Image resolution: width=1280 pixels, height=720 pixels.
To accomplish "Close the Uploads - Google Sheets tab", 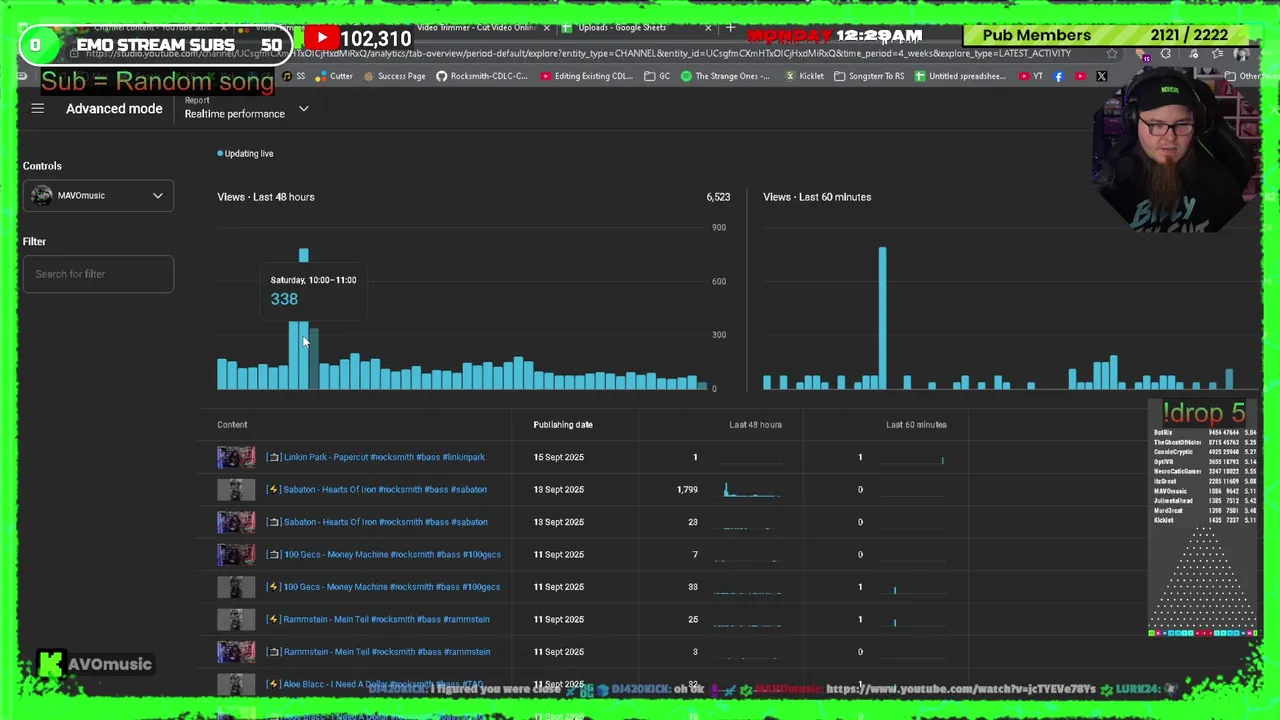I will [708, 27].
